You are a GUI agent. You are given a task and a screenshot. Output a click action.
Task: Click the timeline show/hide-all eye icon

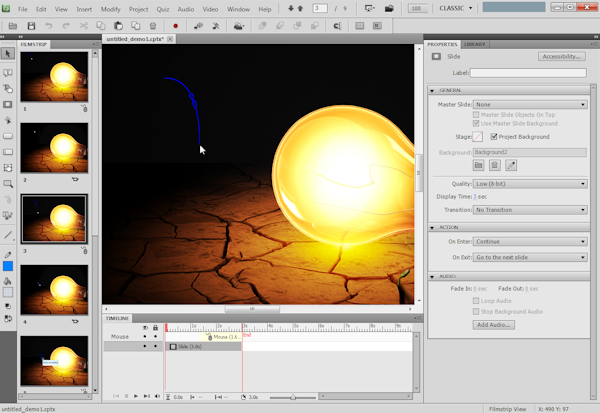tap(144, 327)
